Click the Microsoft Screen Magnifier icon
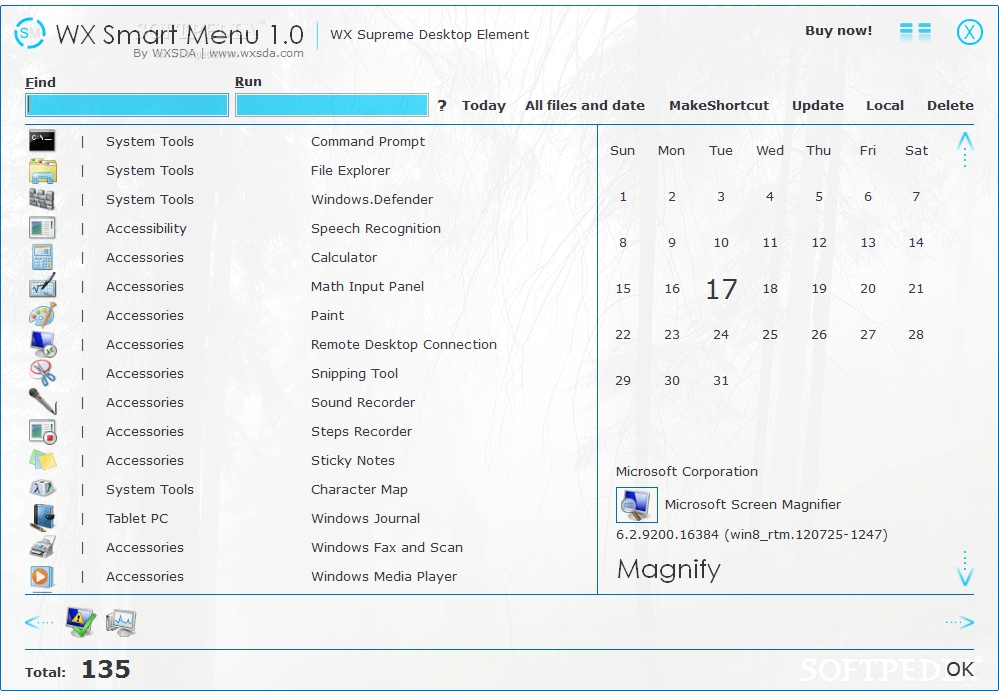This screenshot has width=999, height=691. (636, 505)
